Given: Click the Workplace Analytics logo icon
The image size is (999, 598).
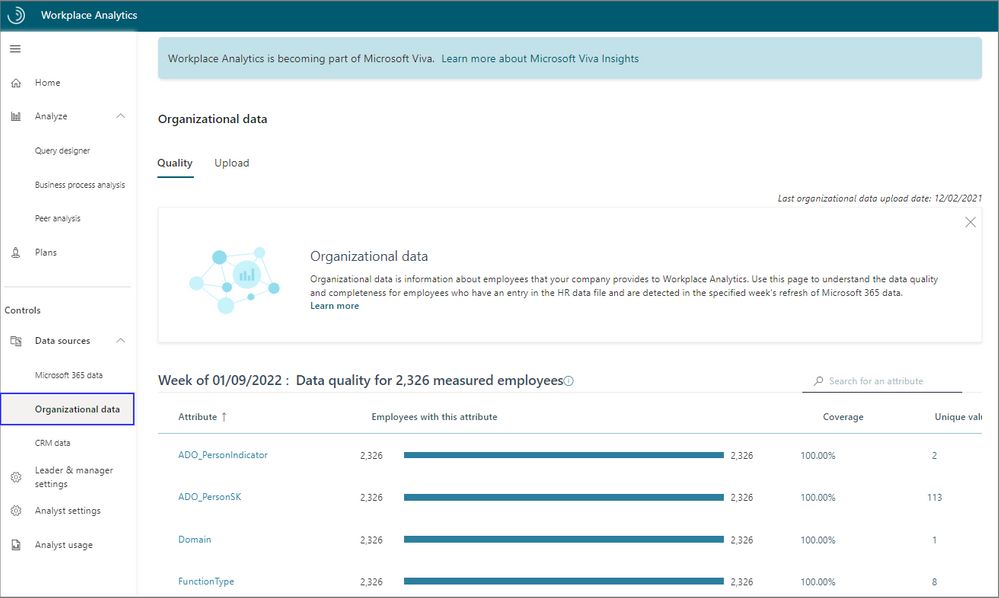Looking at the screenshot, I should (x=16, y=15).
